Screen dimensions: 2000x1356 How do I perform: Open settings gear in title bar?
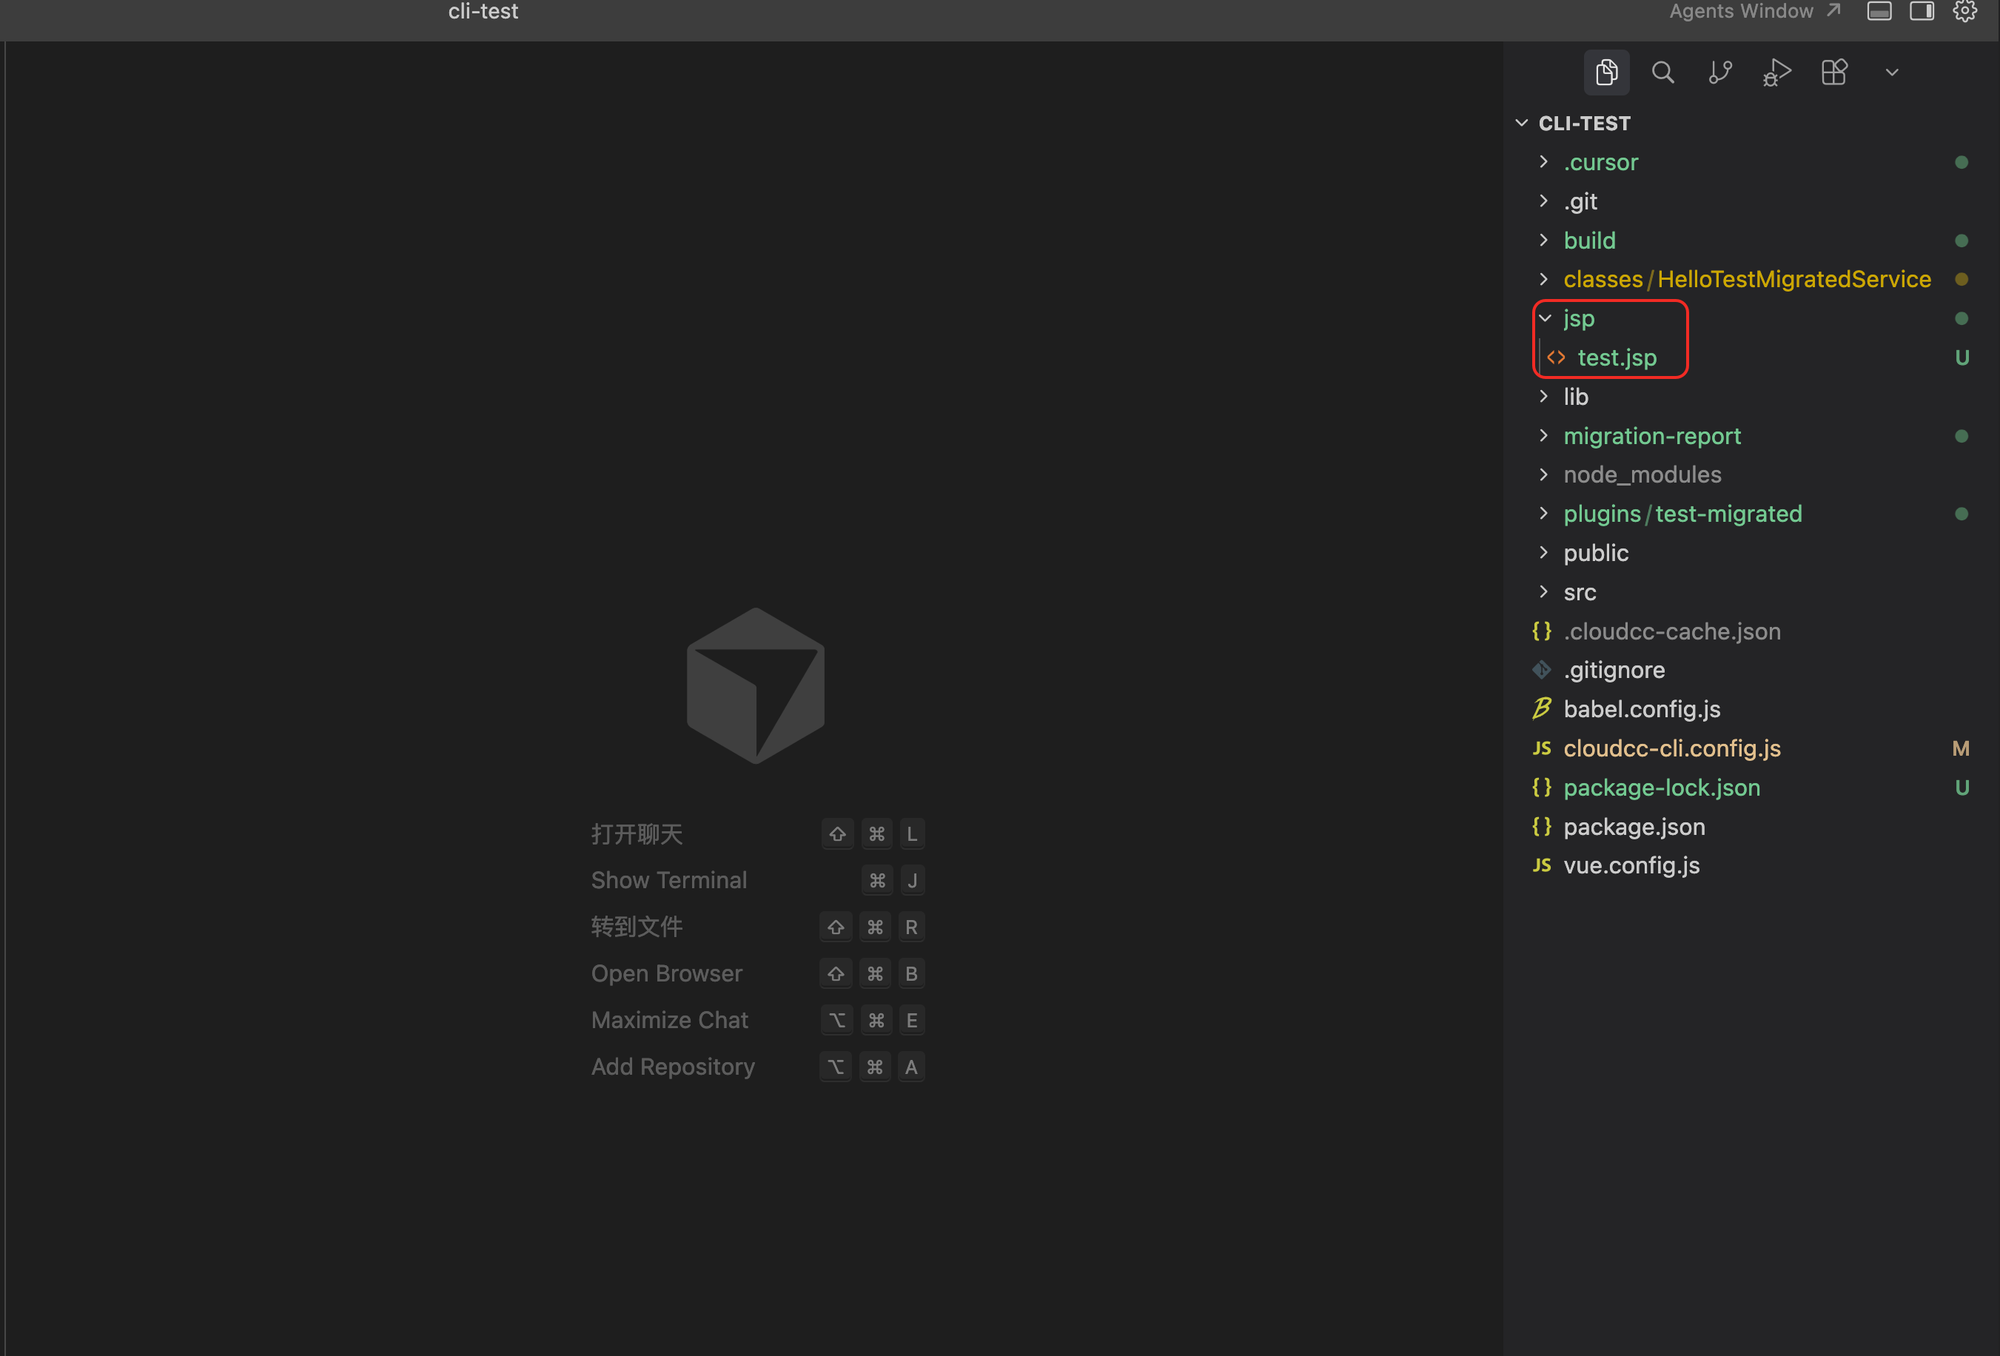coord(1965,11)
